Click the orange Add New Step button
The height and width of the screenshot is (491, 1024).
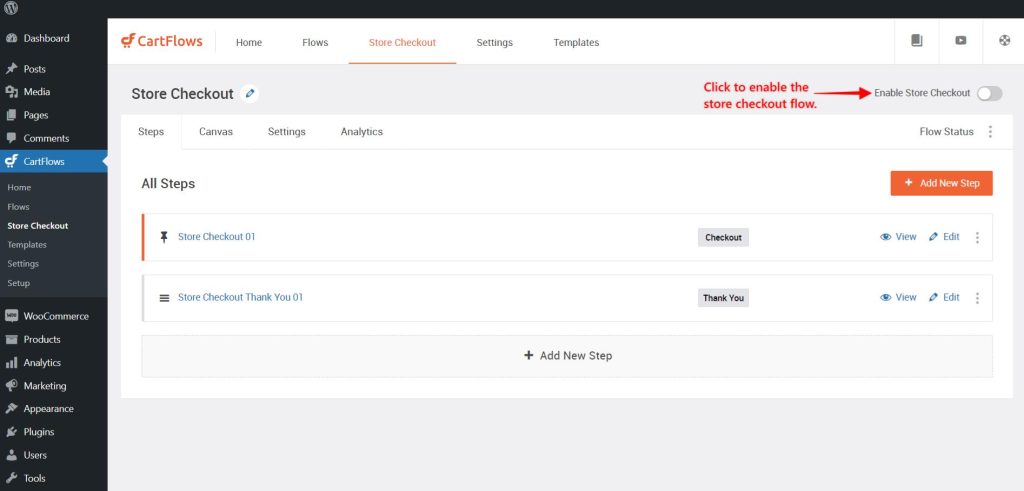[941, 183]
